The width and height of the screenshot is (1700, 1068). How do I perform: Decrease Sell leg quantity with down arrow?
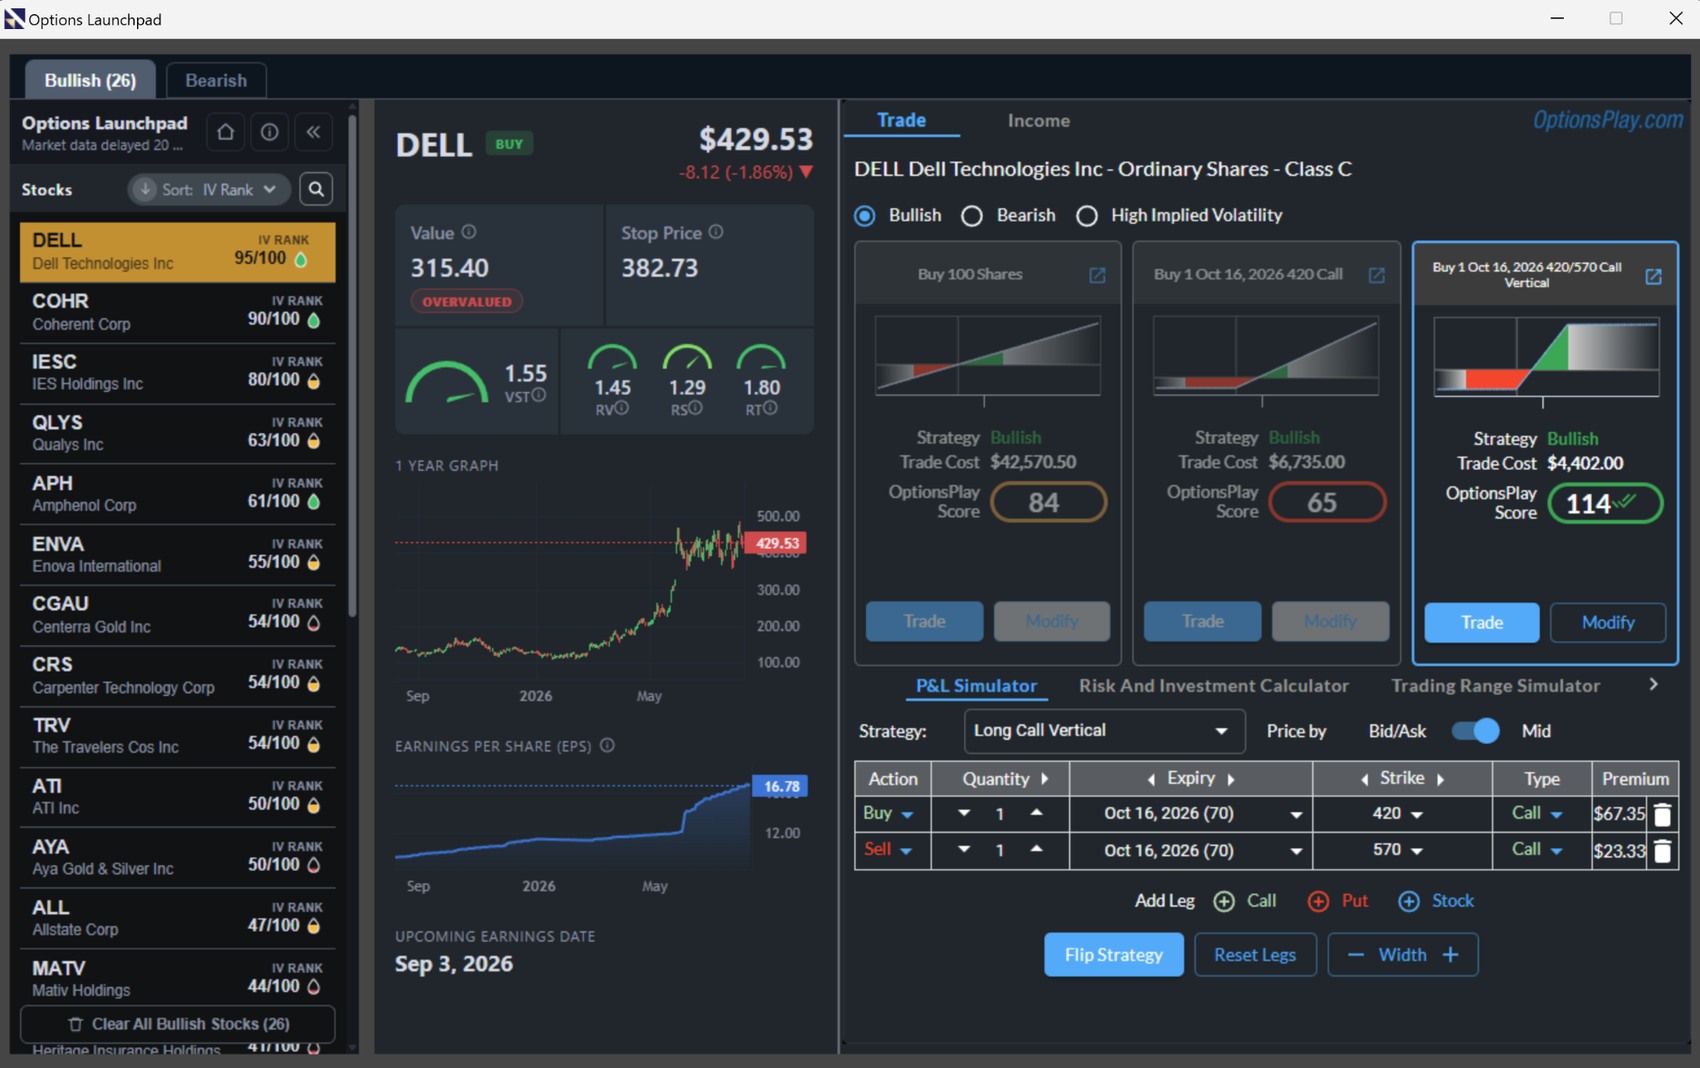[x=964, y=849]
